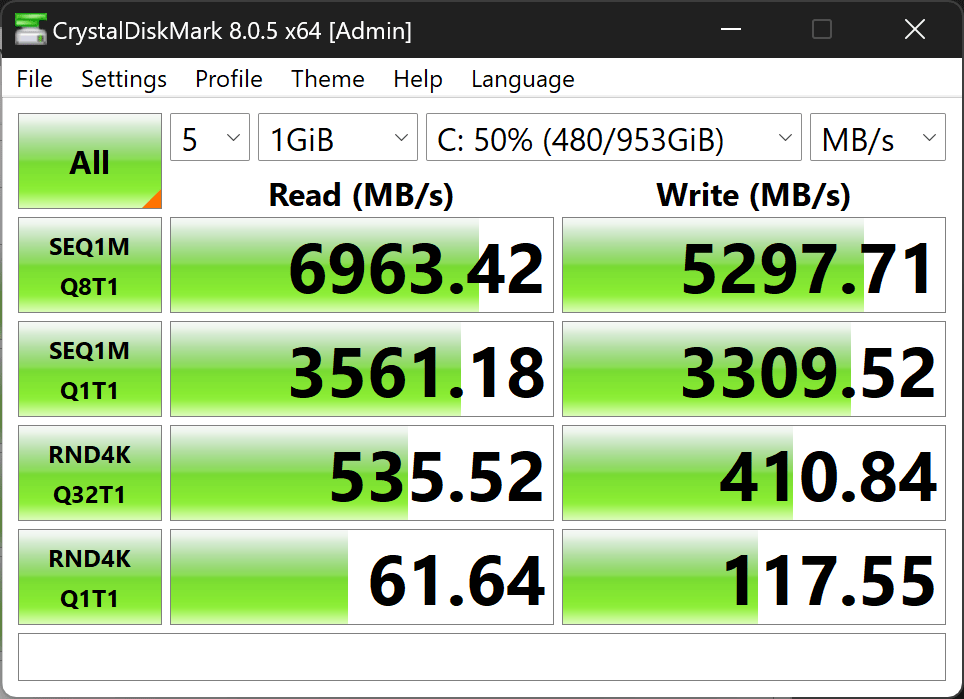964x699 pixels.
Task: Start all benchmarks with the All button
Action: [x=90, y=161]
